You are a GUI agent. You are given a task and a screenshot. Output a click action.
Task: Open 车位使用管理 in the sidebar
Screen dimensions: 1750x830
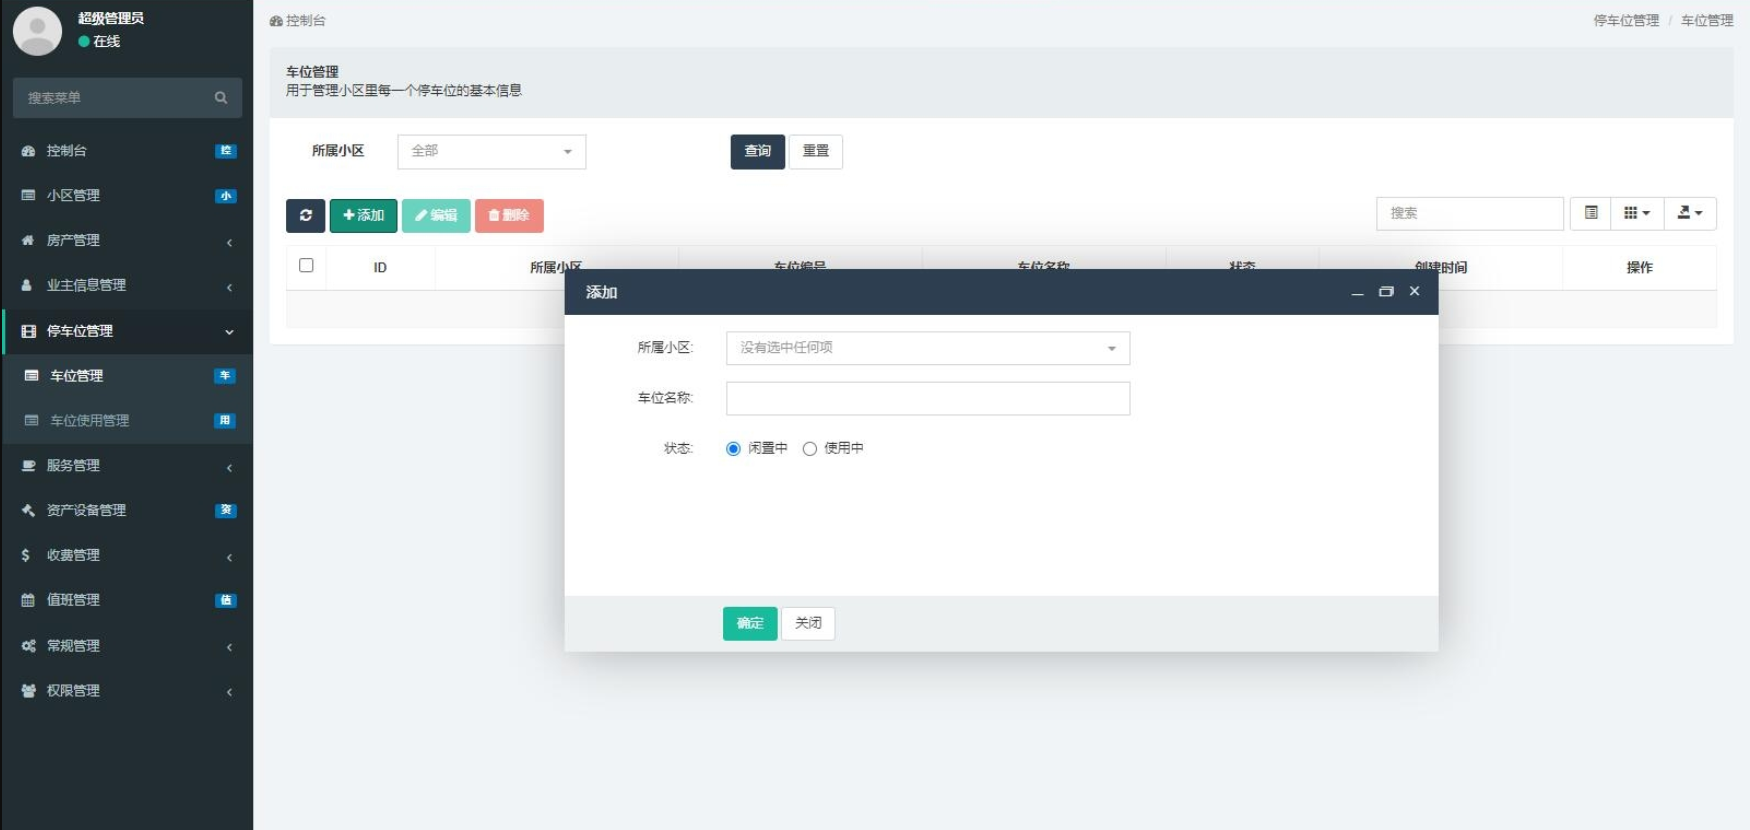126,421
